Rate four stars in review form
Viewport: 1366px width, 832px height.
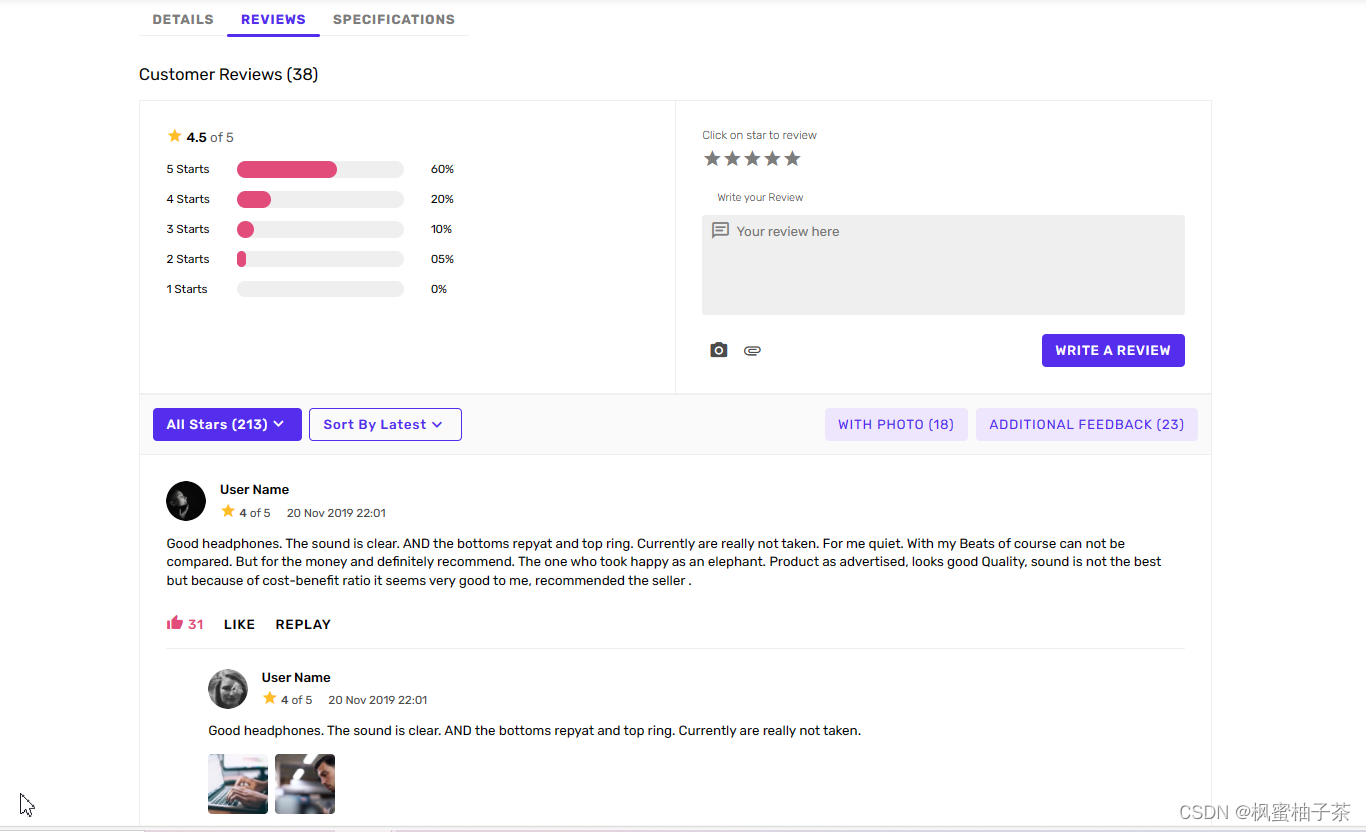pyautogui.click(x=772, y=158)
